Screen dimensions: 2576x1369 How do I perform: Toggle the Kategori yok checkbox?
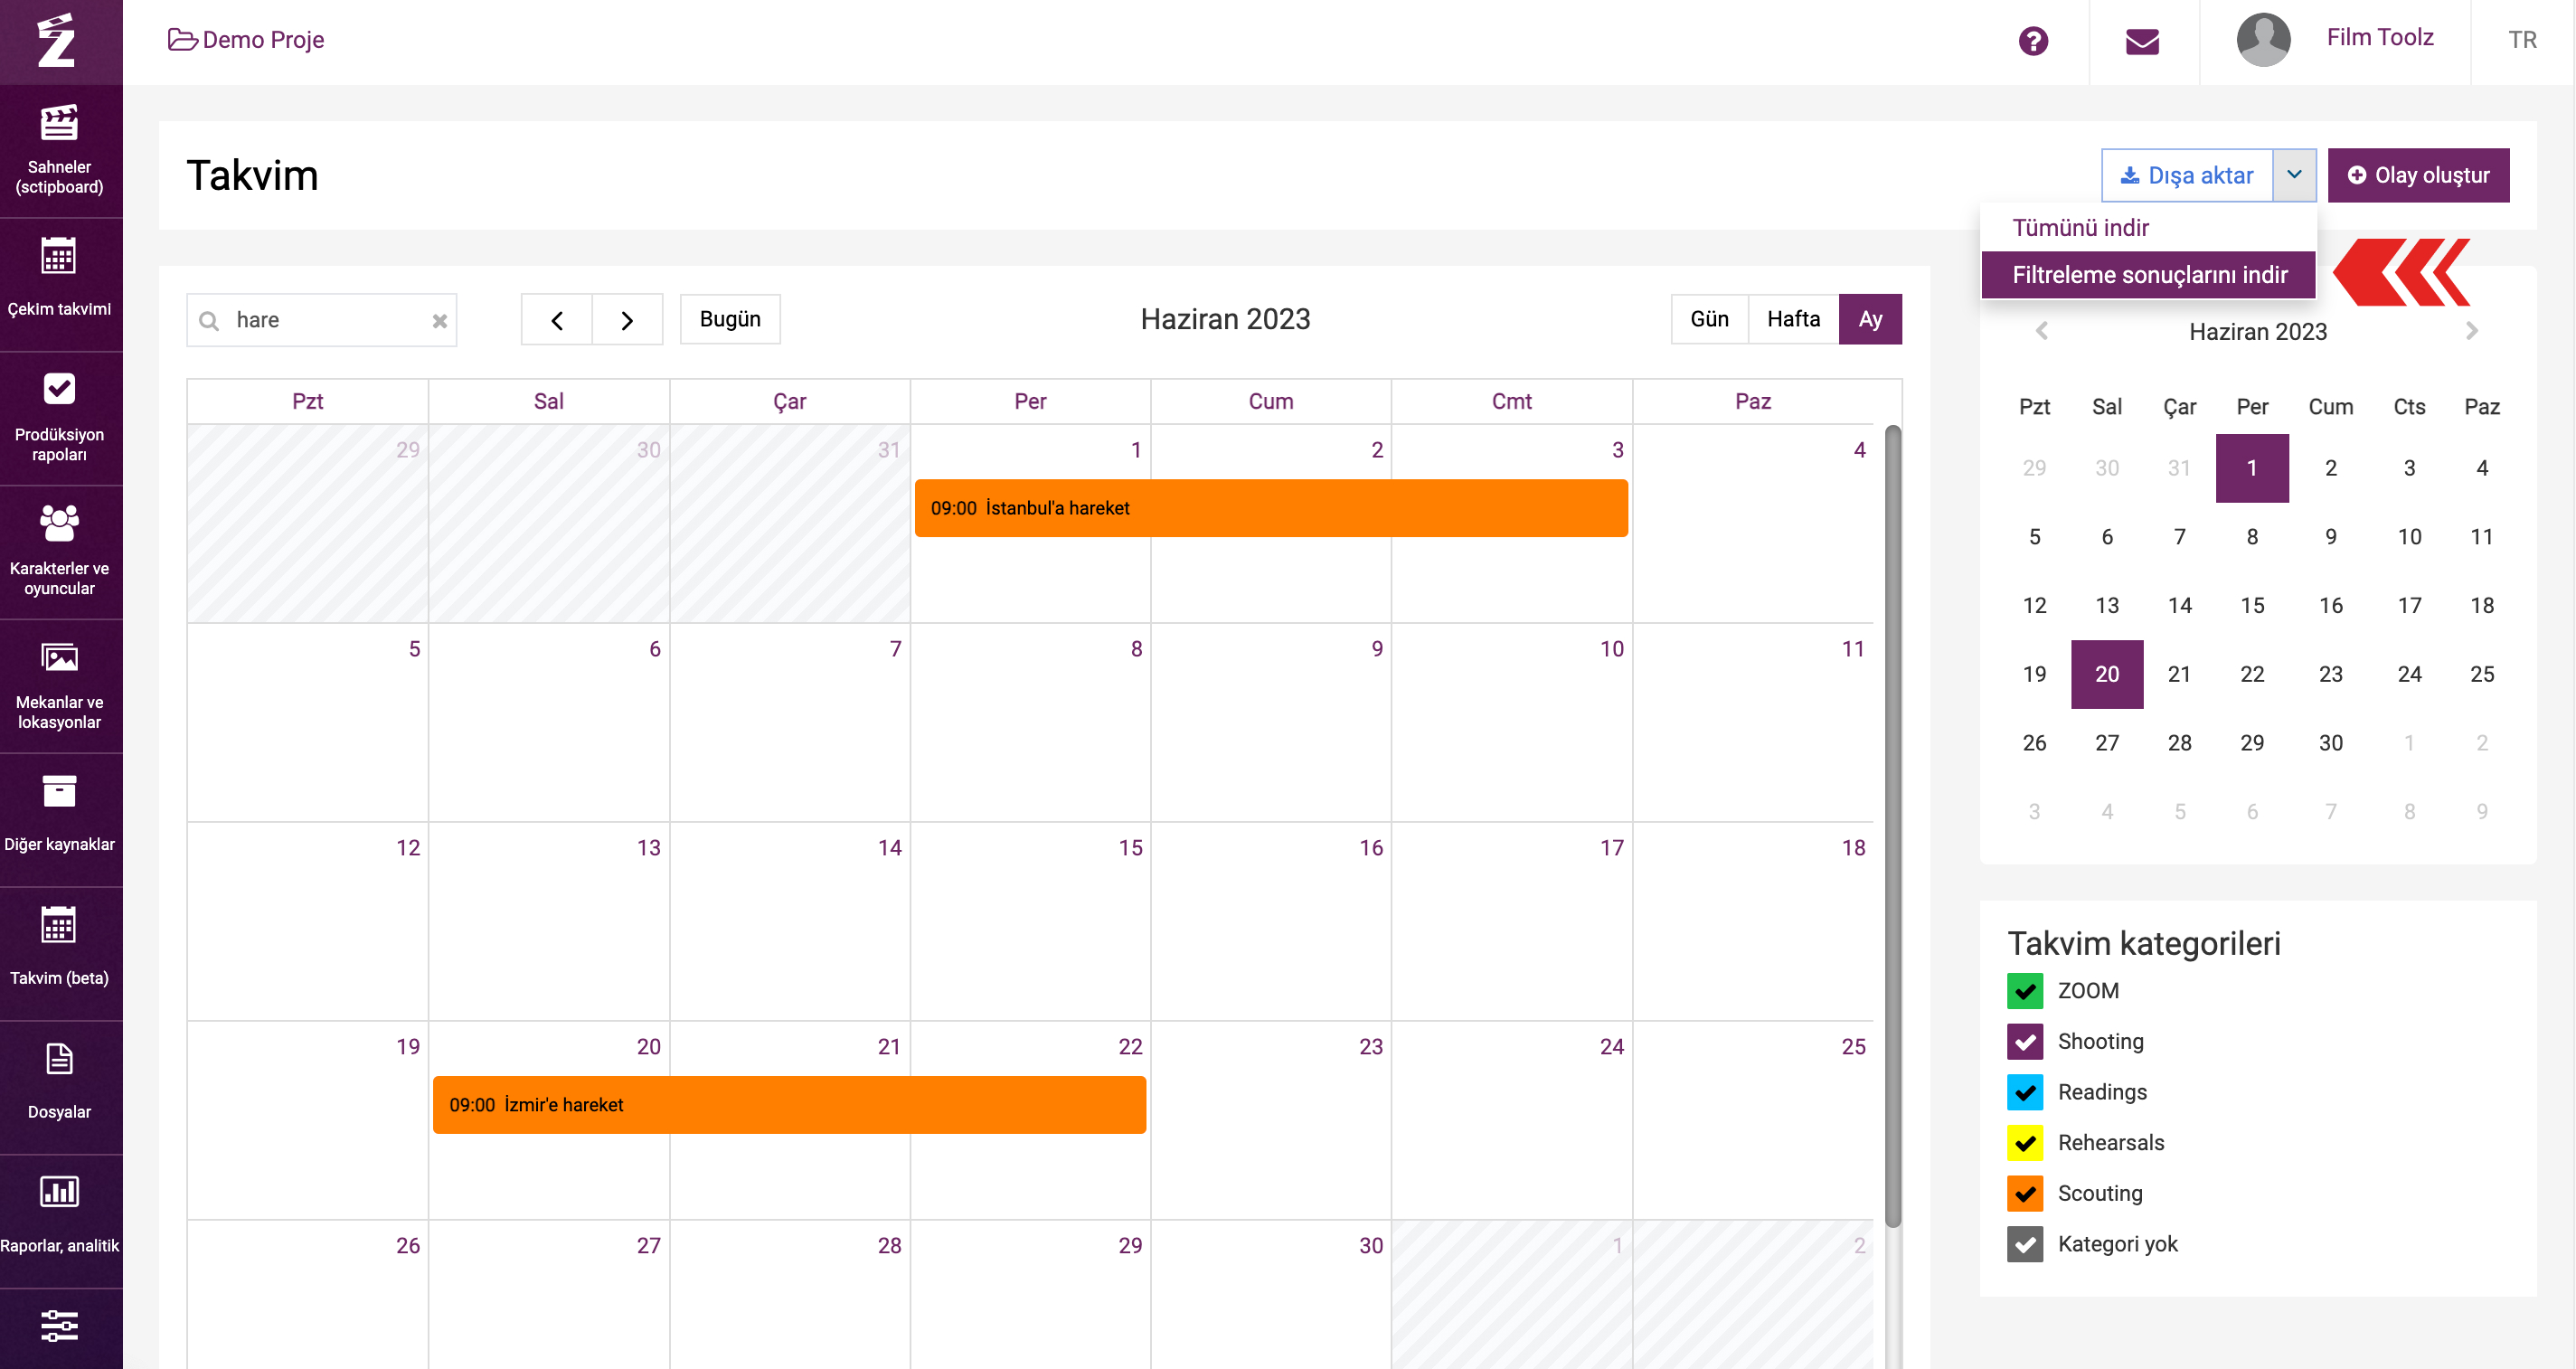point(2025,1245)
